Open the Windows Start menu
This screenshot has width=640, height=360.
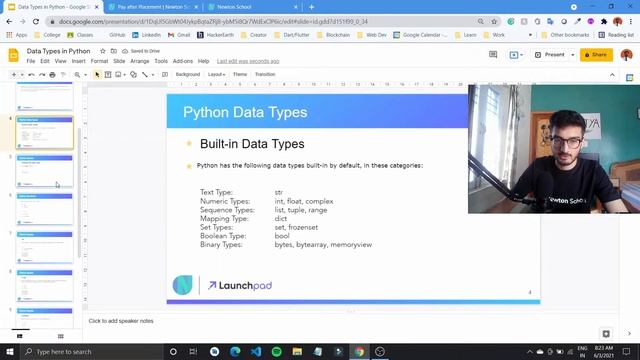[10, 351]
